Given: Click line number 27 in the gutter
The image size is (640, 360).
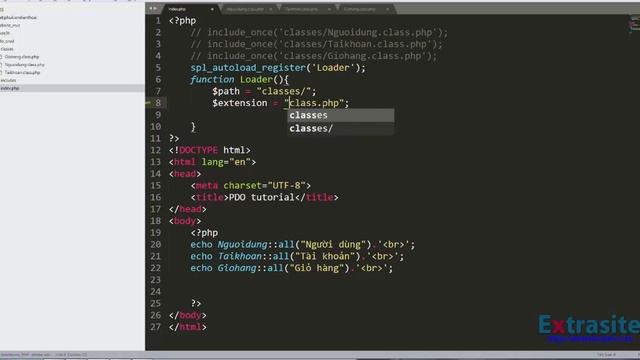Looking at the screenshot, I should (x=156, y=327).
